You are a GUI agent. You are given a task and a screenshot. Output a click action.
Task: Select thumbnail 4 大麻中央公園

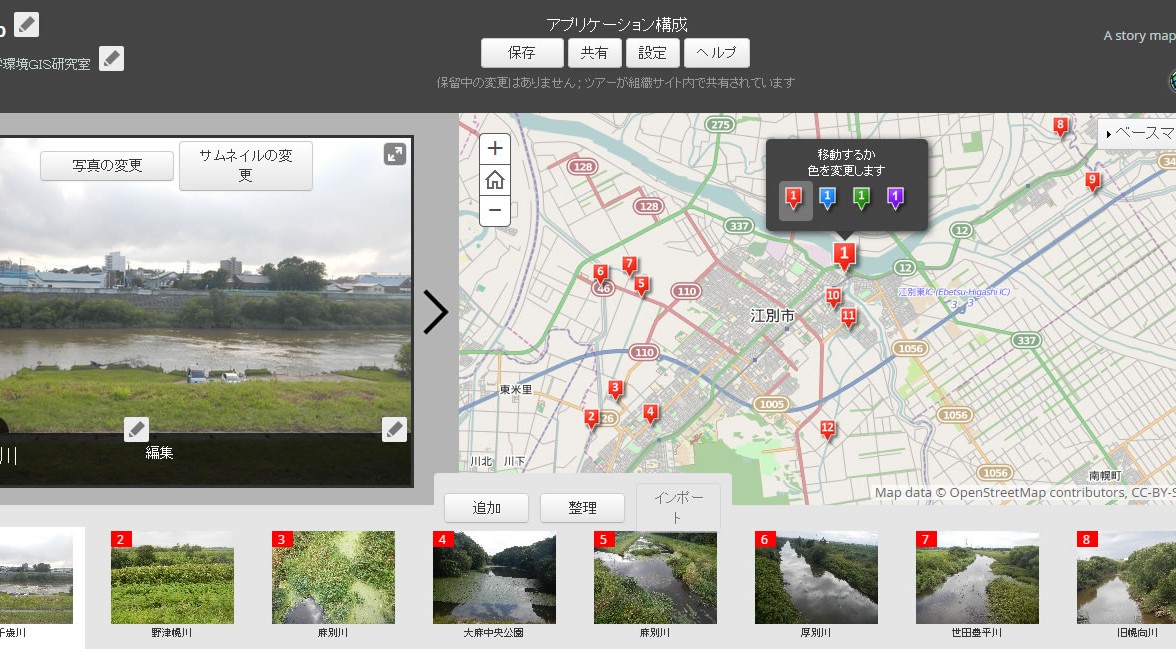(x=493, y=578)
